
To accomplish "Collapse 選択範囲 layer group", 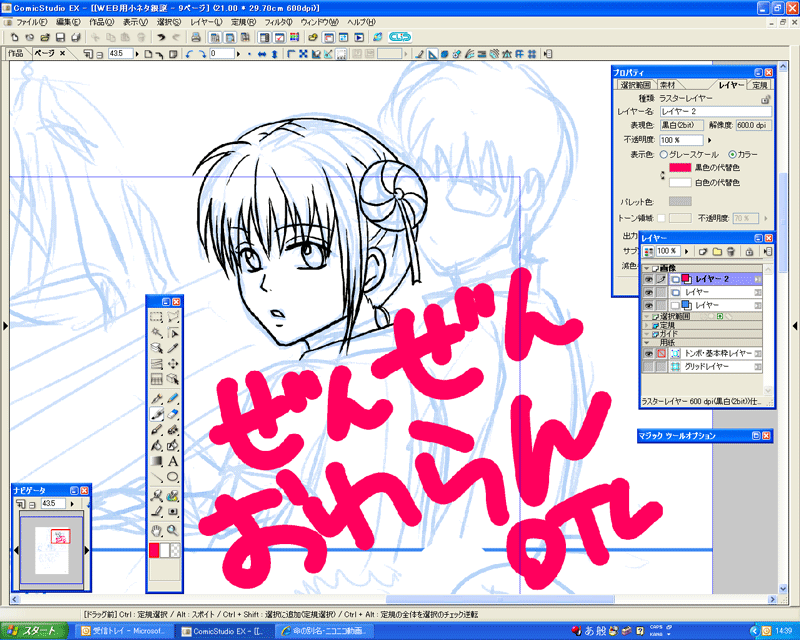I will point(647,316).
